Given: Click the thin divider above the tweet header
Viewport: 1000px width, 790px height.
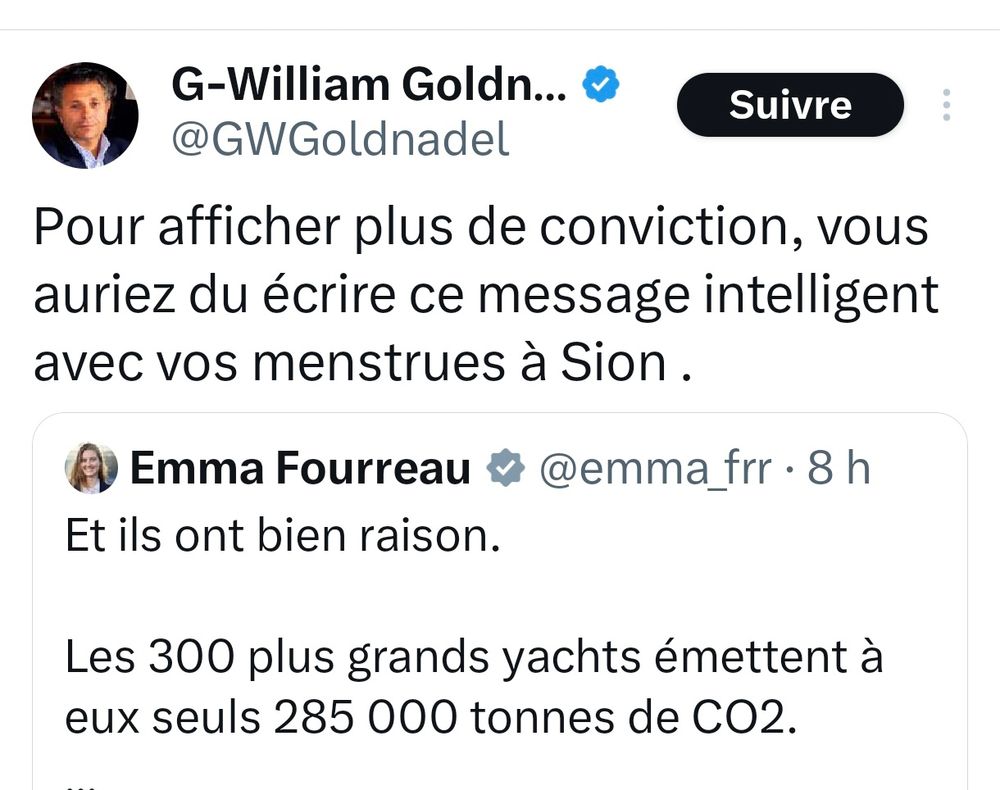Looking at the screenshot, I should (500, 29).
